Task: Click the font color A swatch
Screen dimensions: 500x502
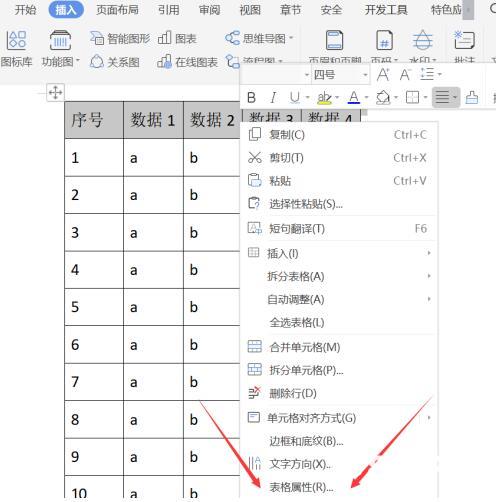Action: (354, 98)
